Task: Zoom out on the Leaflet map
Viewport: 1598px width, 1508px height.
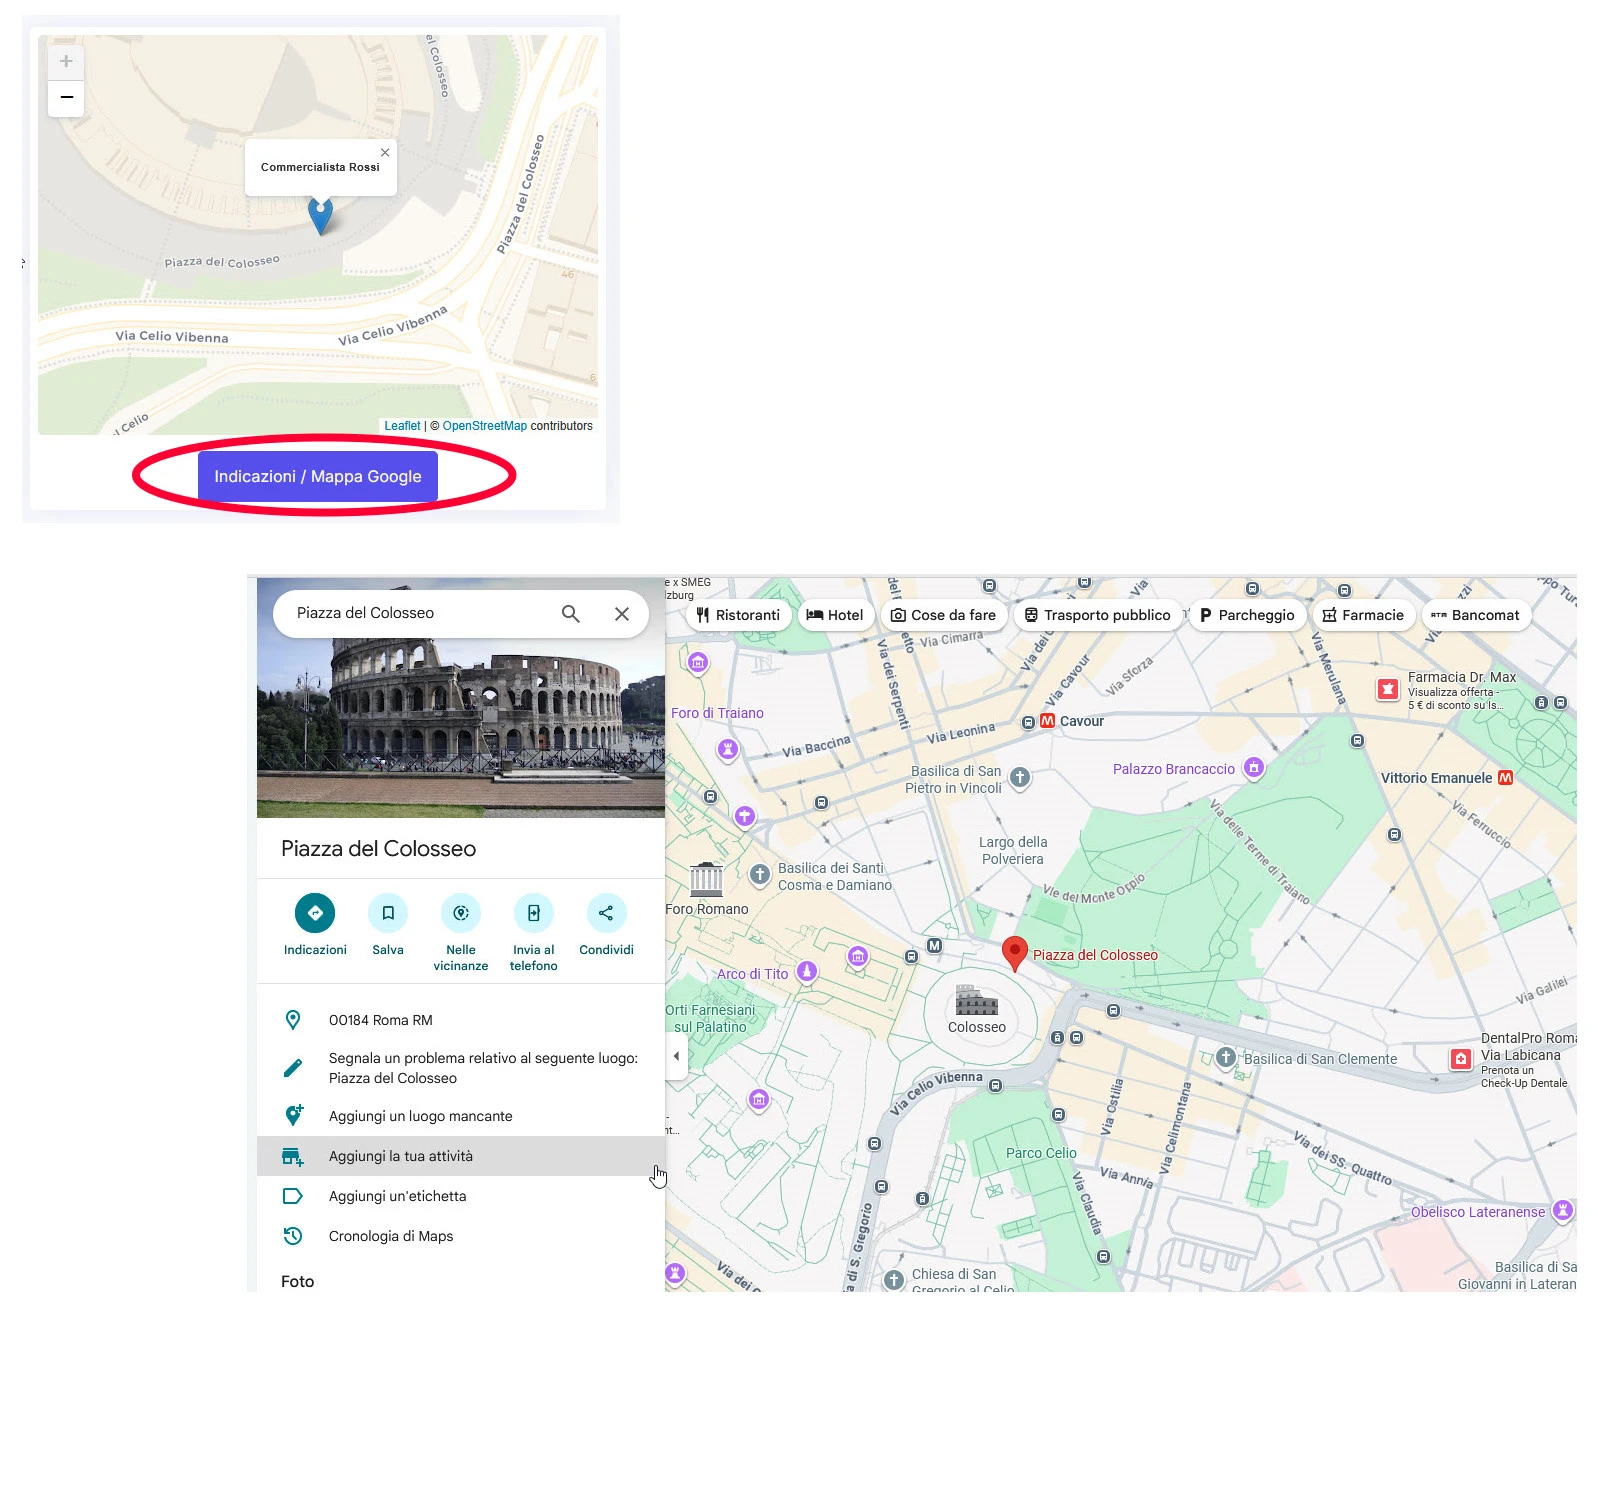Action: tap(66, 98)
